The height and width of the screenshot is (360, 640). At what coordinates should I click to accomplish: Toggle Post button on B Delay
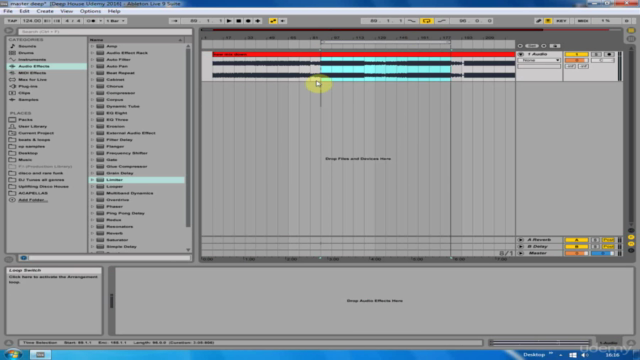pos(608,247)
